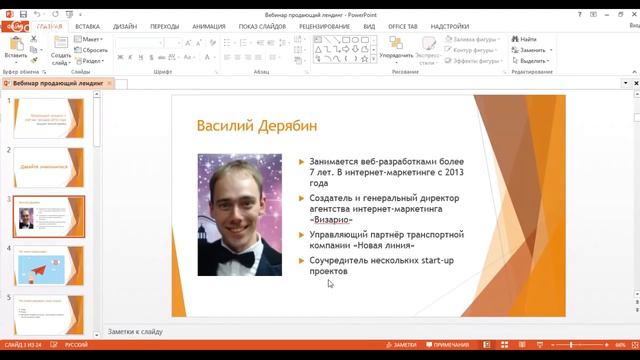
Task: Toggle underline (Ч) formatting
Action: (141, 57)
